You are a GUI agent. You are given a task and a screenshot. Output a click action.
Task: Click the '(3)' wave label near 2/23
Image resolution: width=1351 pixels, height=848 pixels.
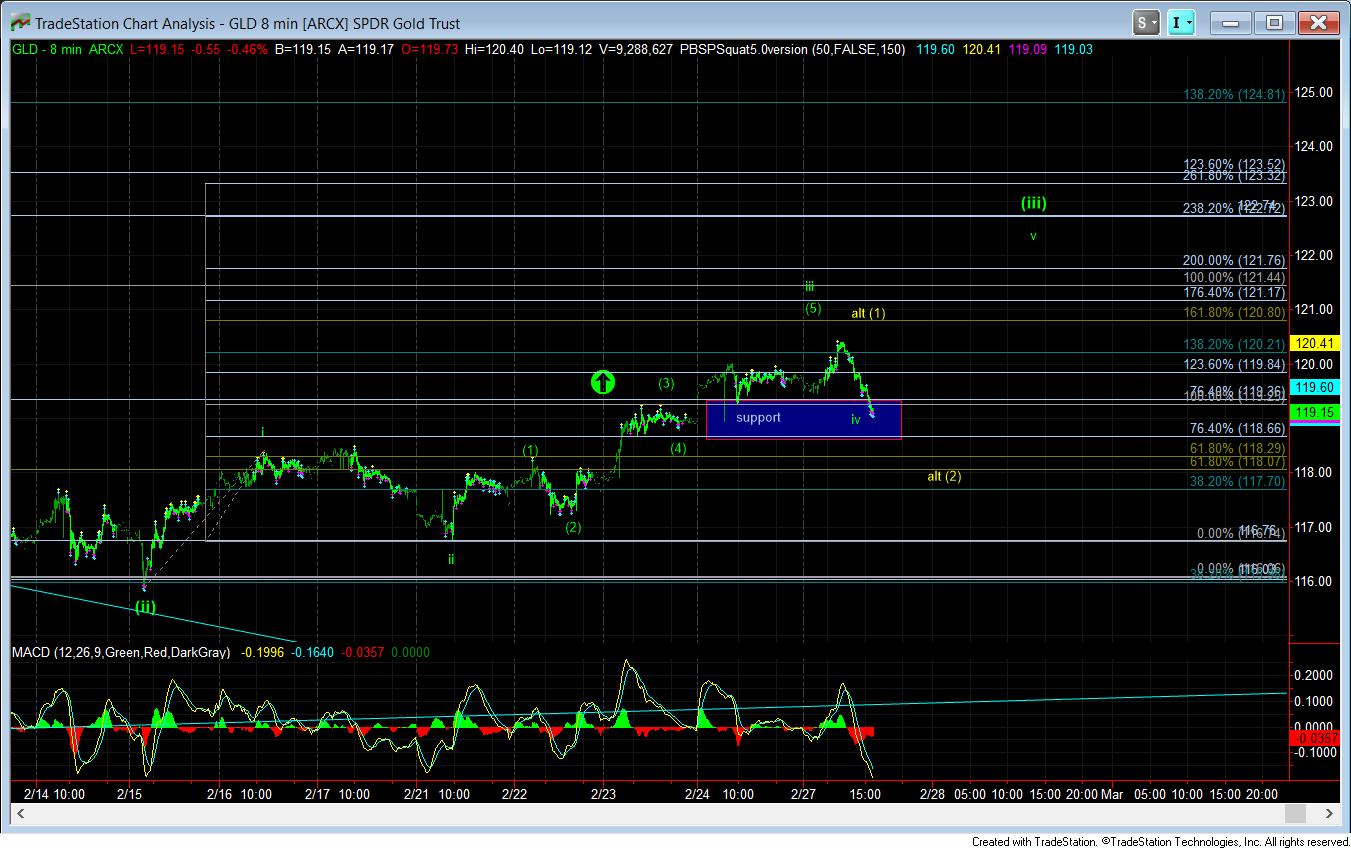pyautogui.click(x=666, y=383)
